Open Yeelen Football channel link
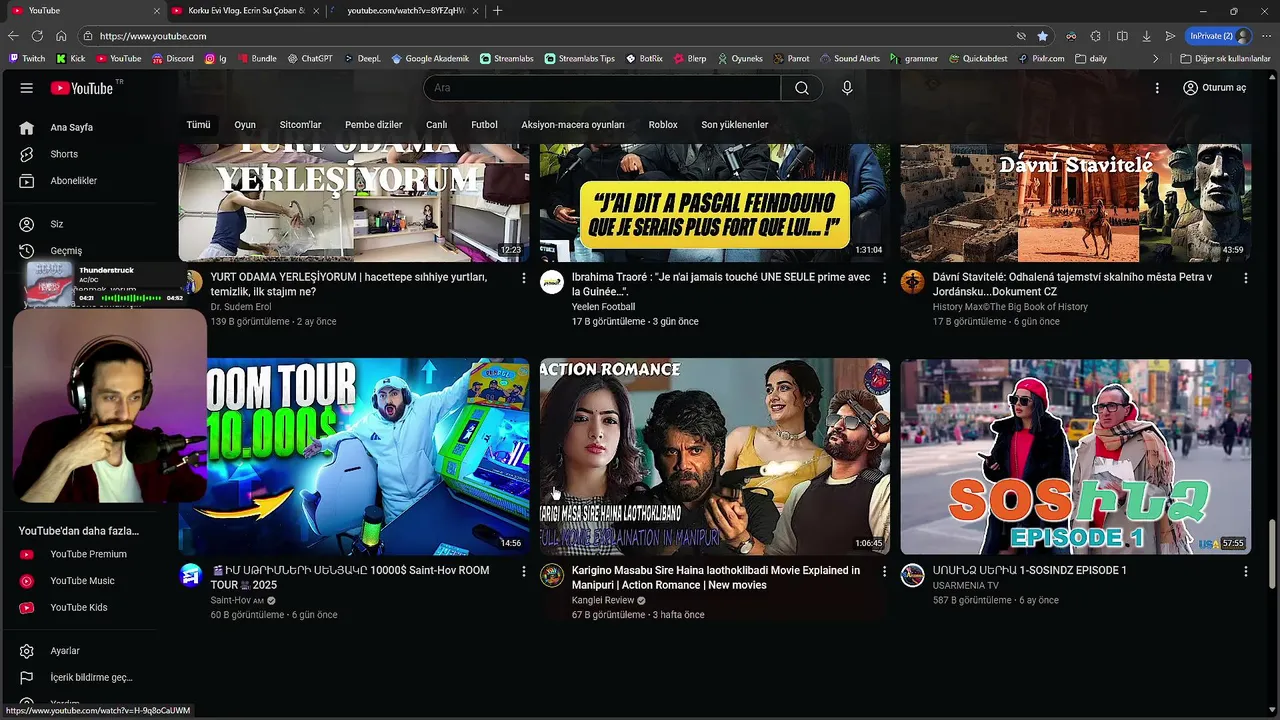Screen dimensions: 1280x720 (603, 307)
